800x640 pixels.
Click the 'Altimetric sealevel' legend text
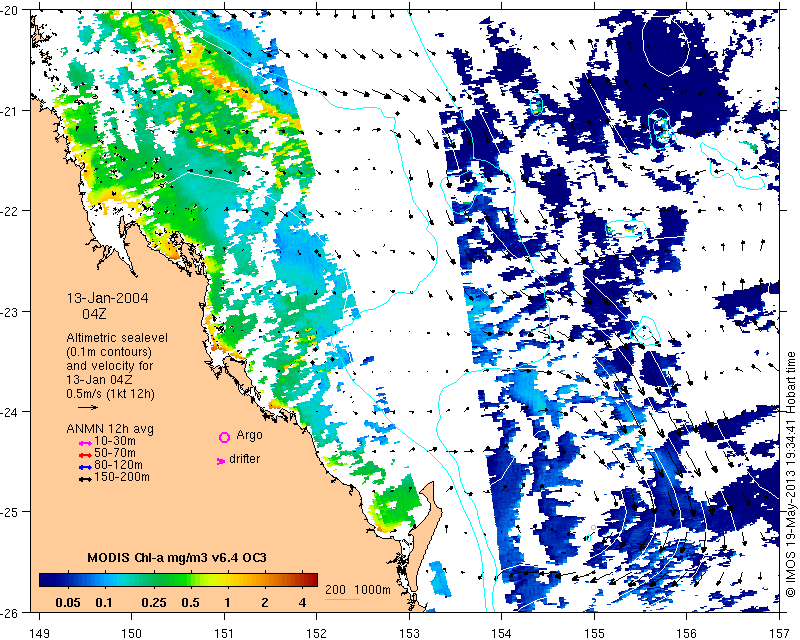(117, 338)
